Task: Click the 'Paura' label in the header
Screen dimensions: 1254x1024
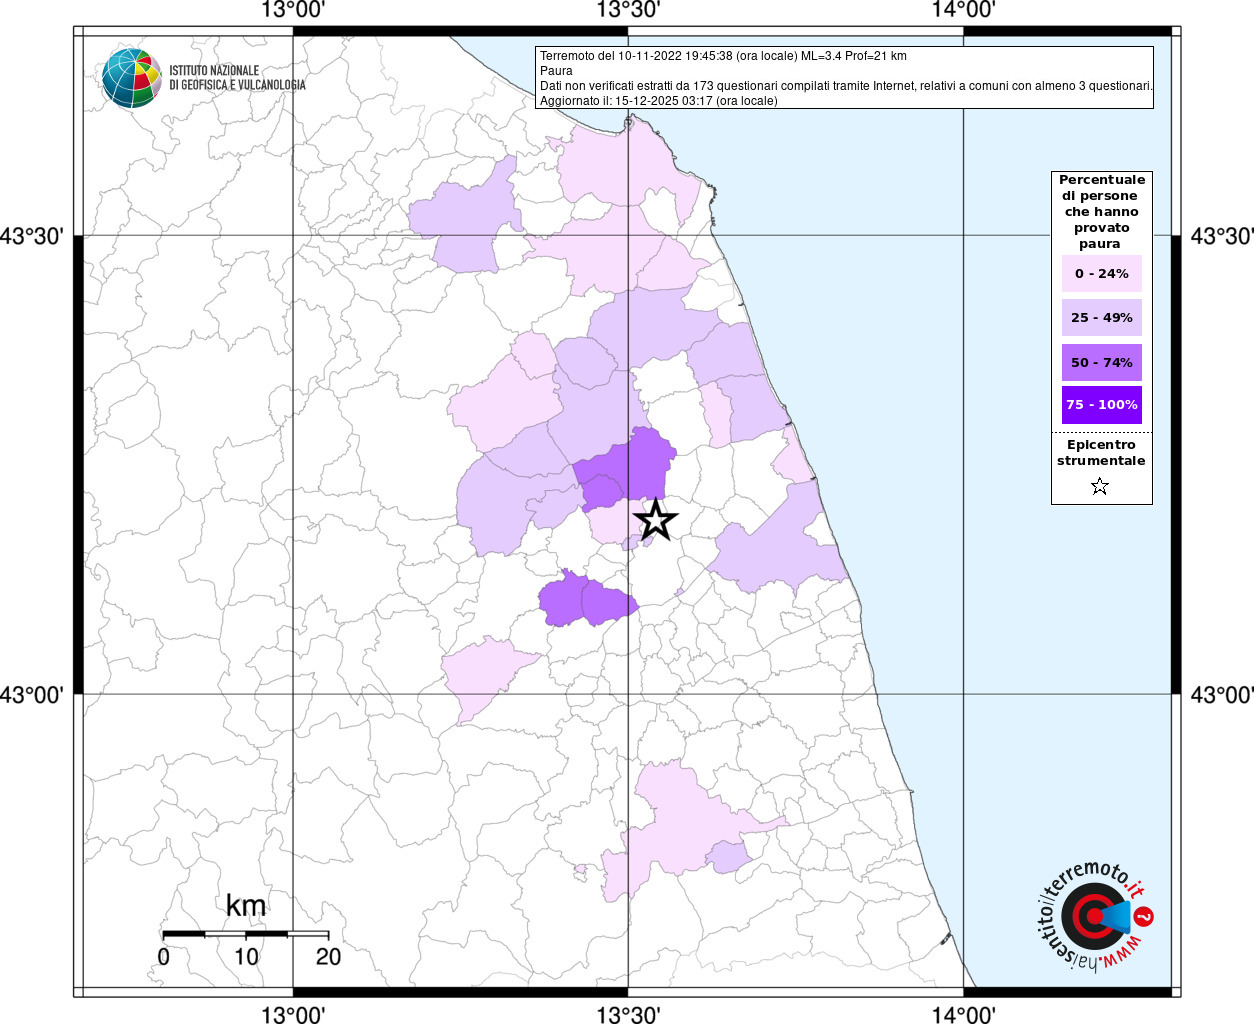Action: (x=556, y=71)
